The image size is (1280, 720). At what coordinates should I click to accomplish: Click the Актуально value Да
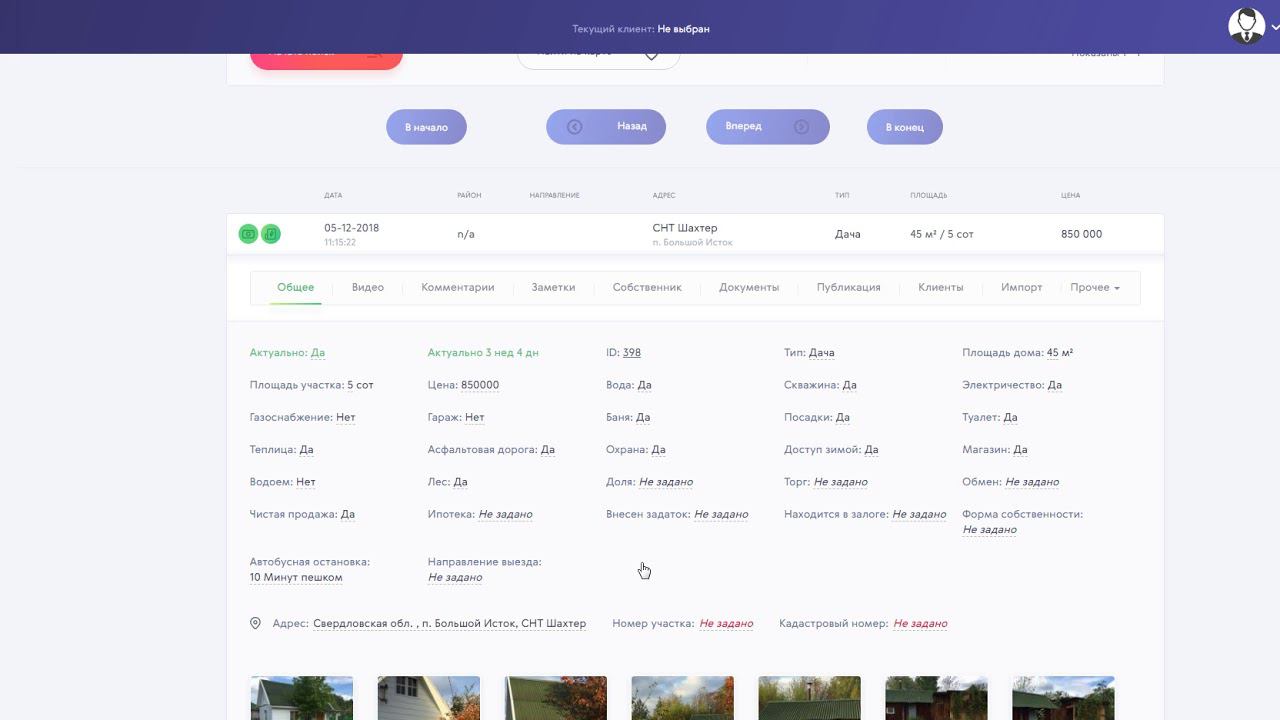click(x=318, y=353)
